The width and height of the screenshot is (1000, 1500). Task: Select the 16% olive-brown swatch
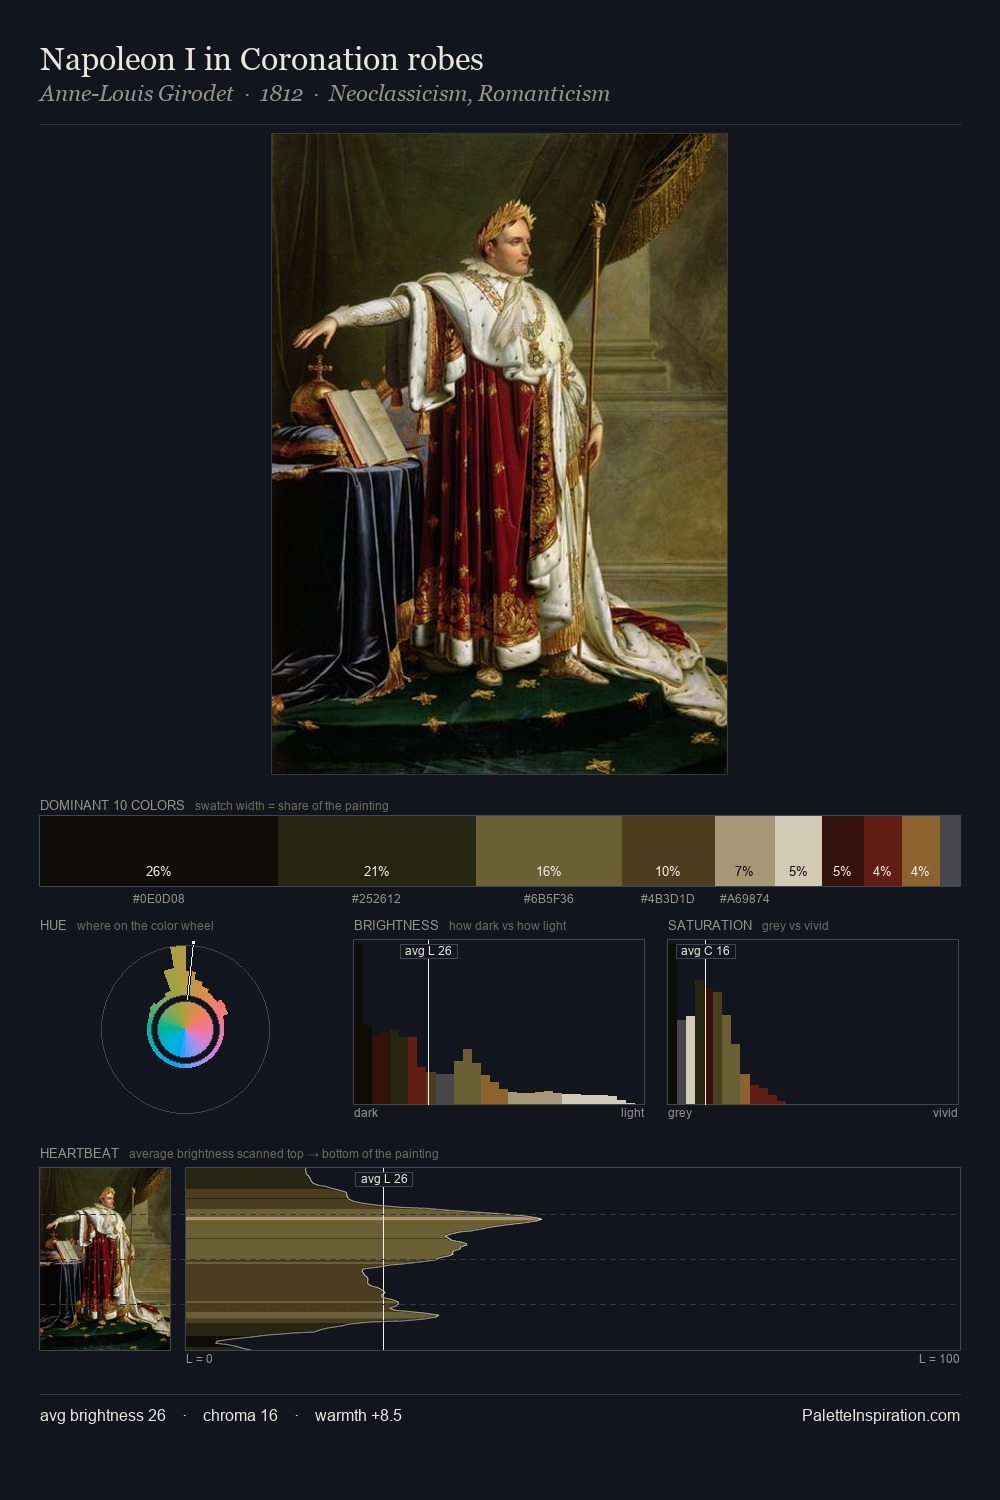549,851
